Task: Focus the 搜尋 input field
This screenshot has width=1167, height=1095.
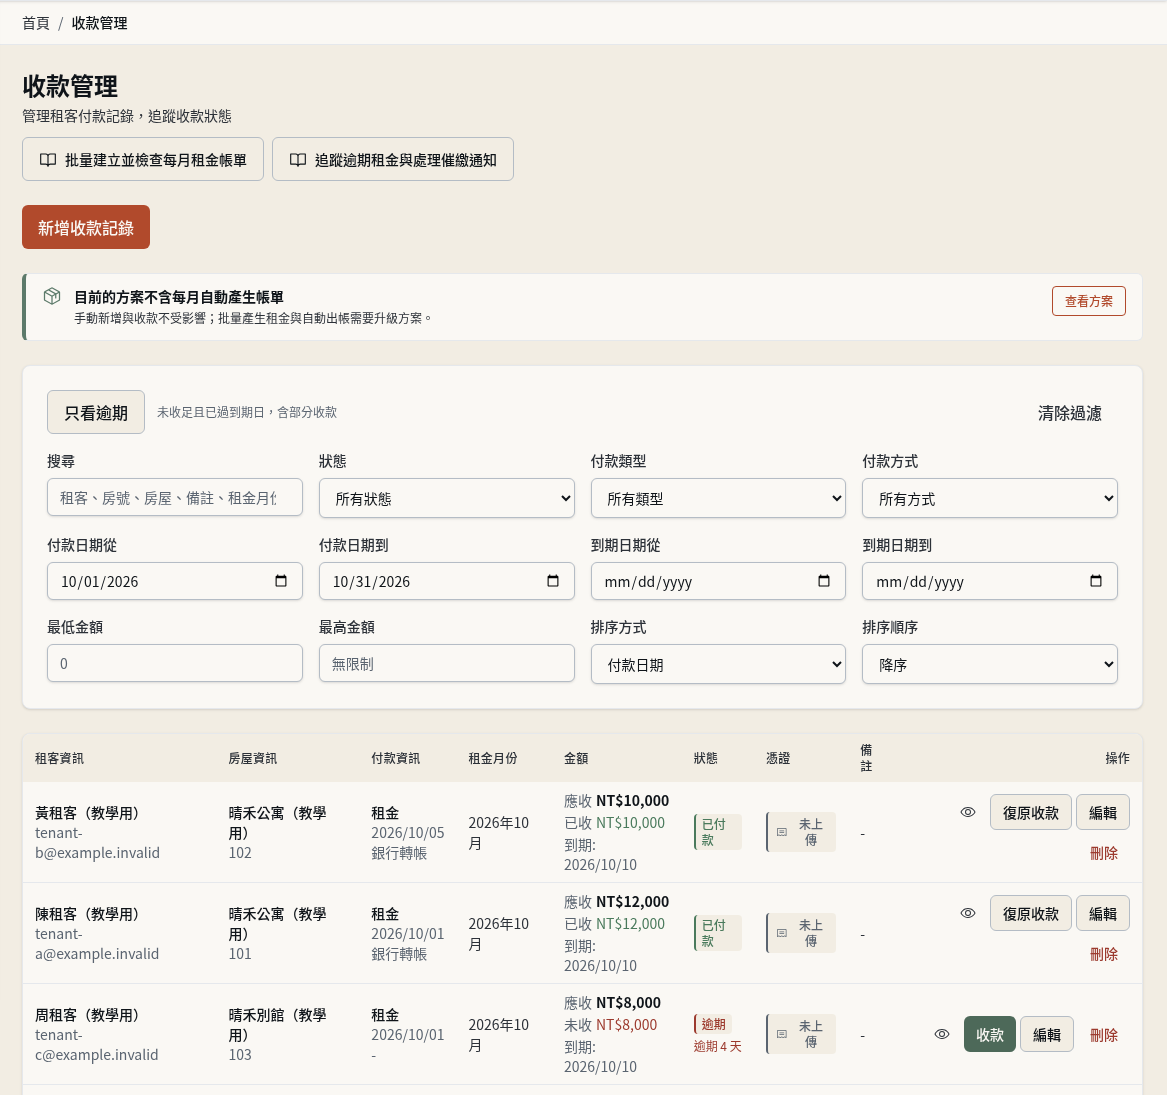Action: point(175,497)
